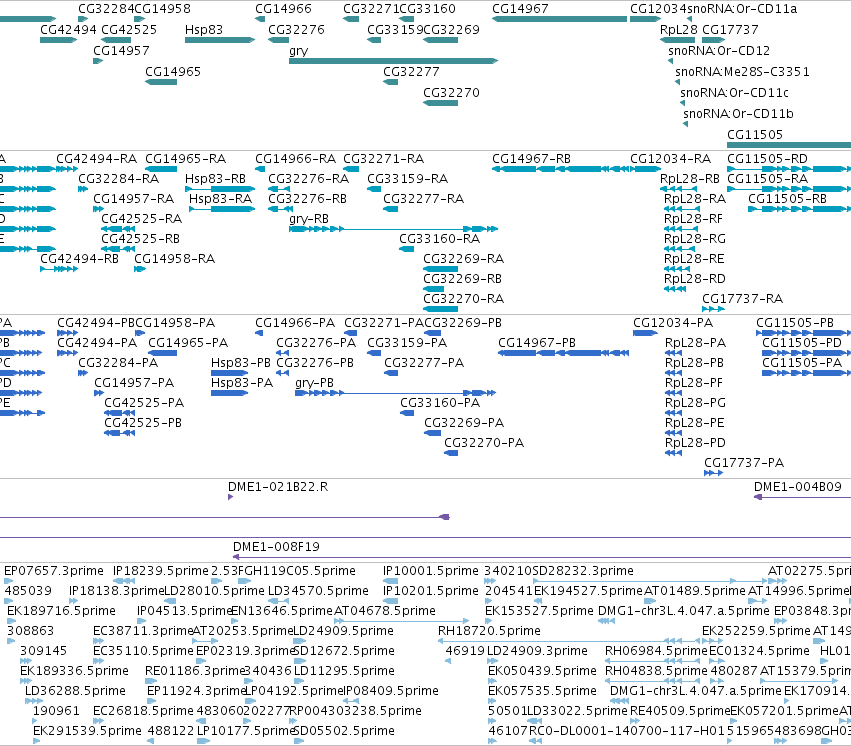This screenshot has width=851, height=746.
Task: Select the CG42525-RB transcript label
Action: click(141, 239)
